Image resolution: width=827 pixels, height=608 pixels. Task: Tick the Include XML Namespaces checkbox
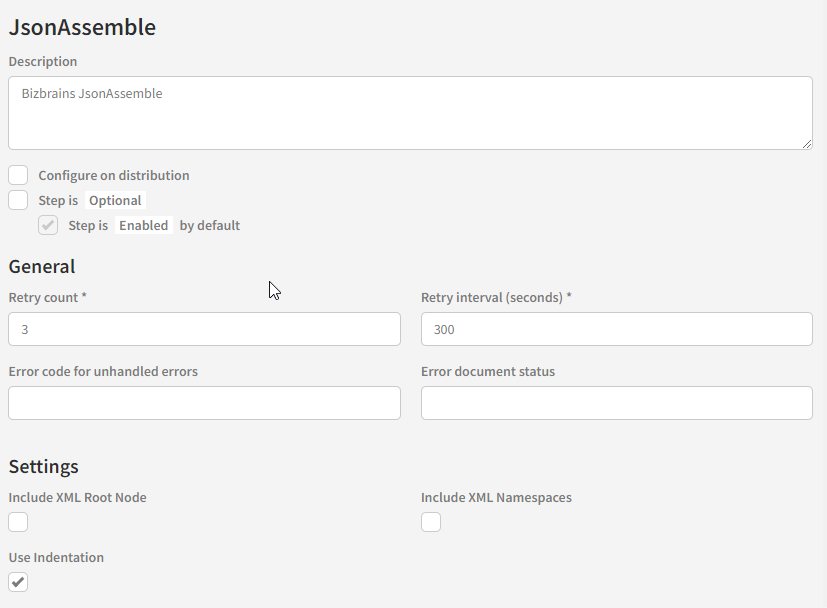click(431, 522)
